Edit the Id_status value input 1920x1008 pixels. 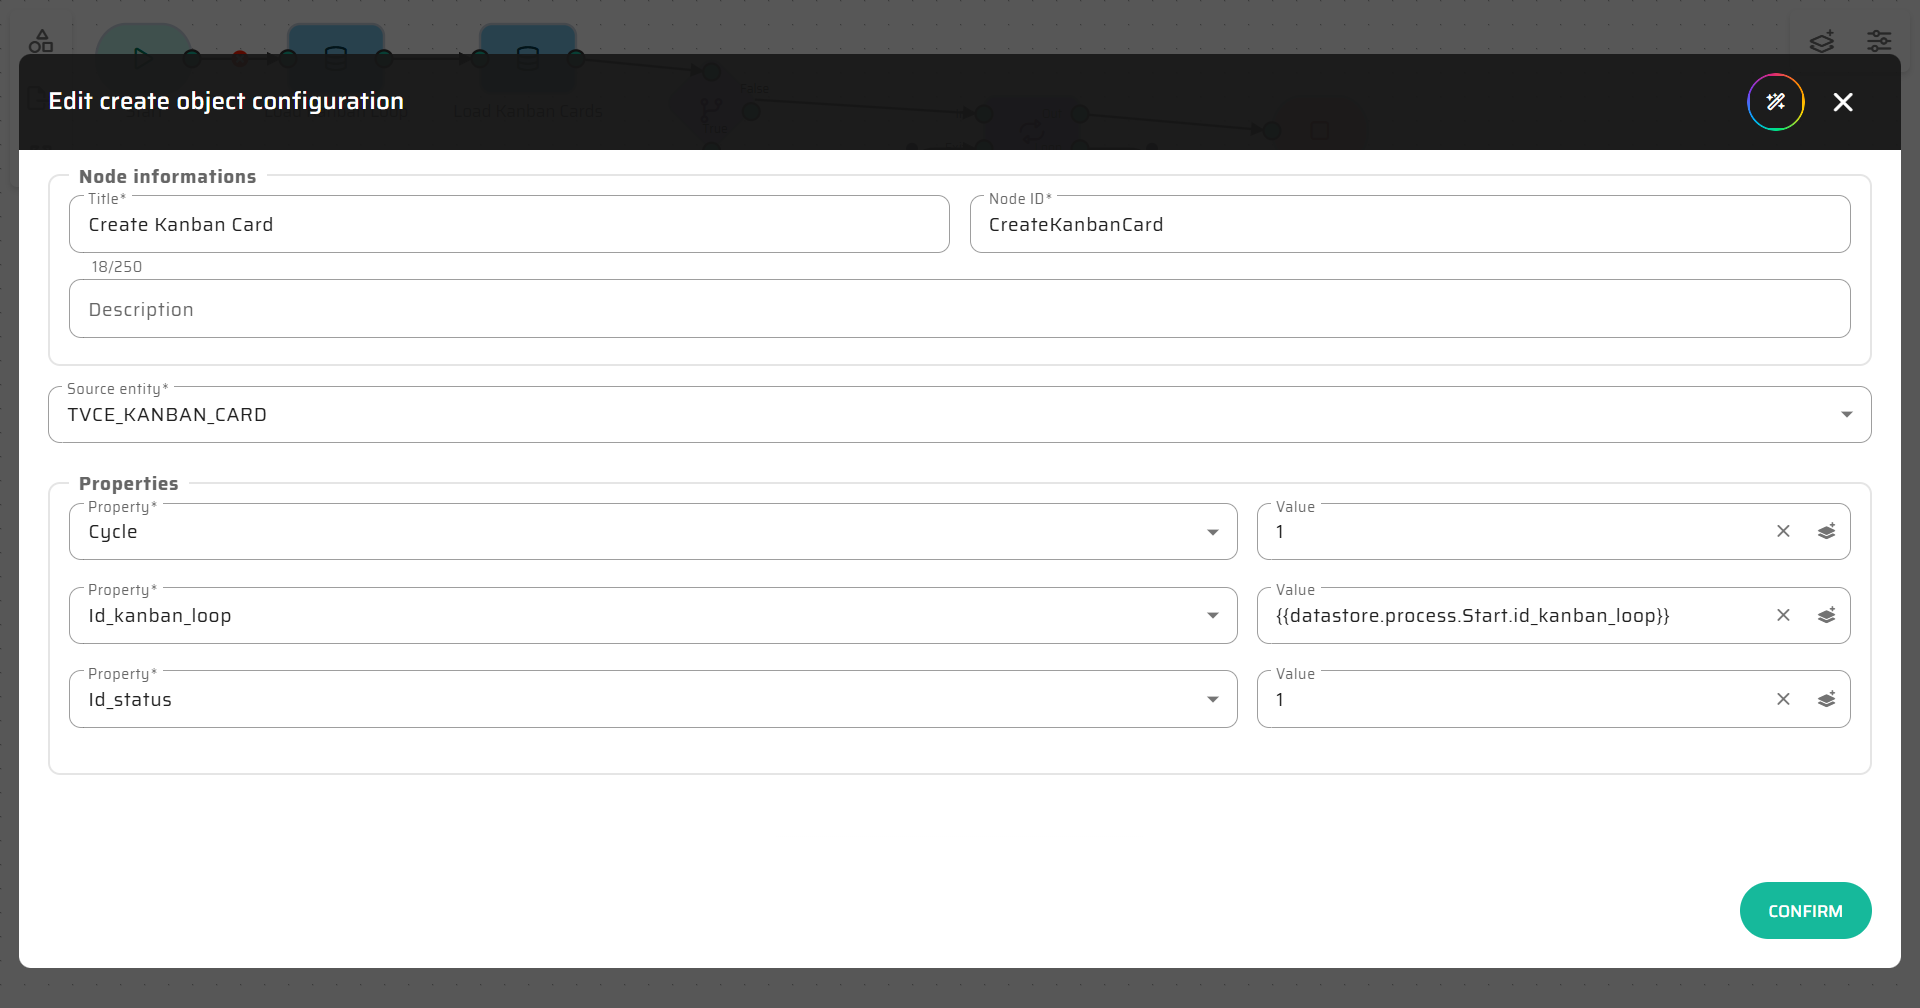click(x=1510, y=700)
